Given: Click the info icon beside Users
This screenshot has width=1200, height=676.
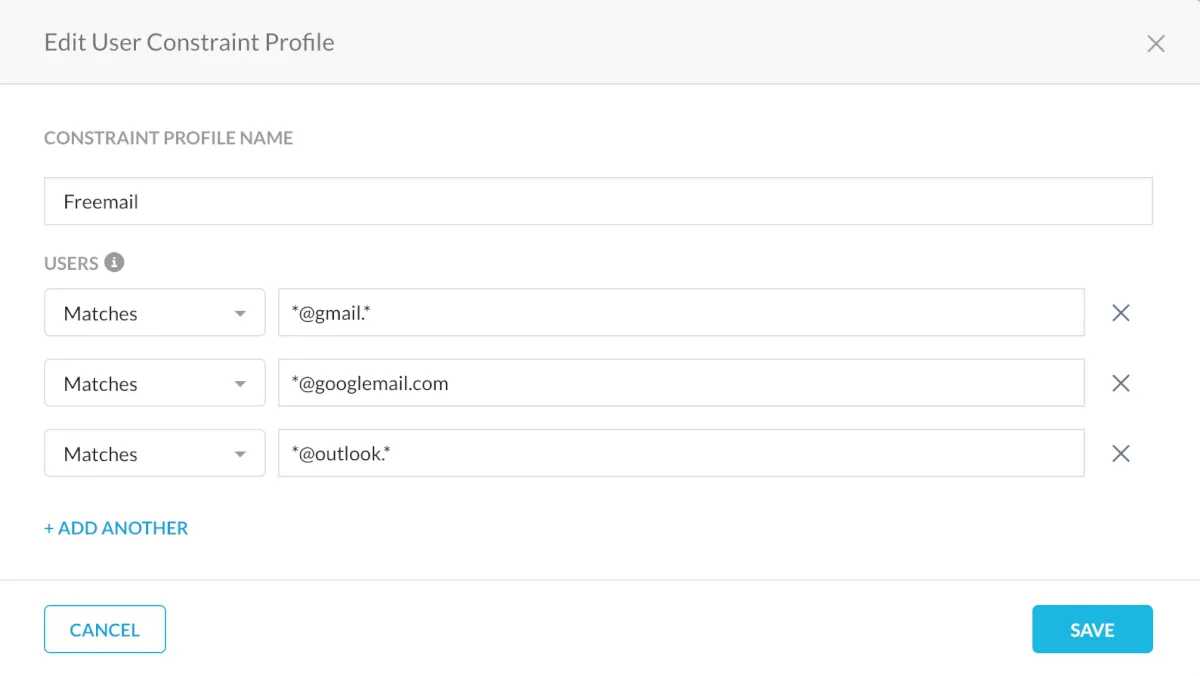Looking at the screenshot, I should [115, 263].
